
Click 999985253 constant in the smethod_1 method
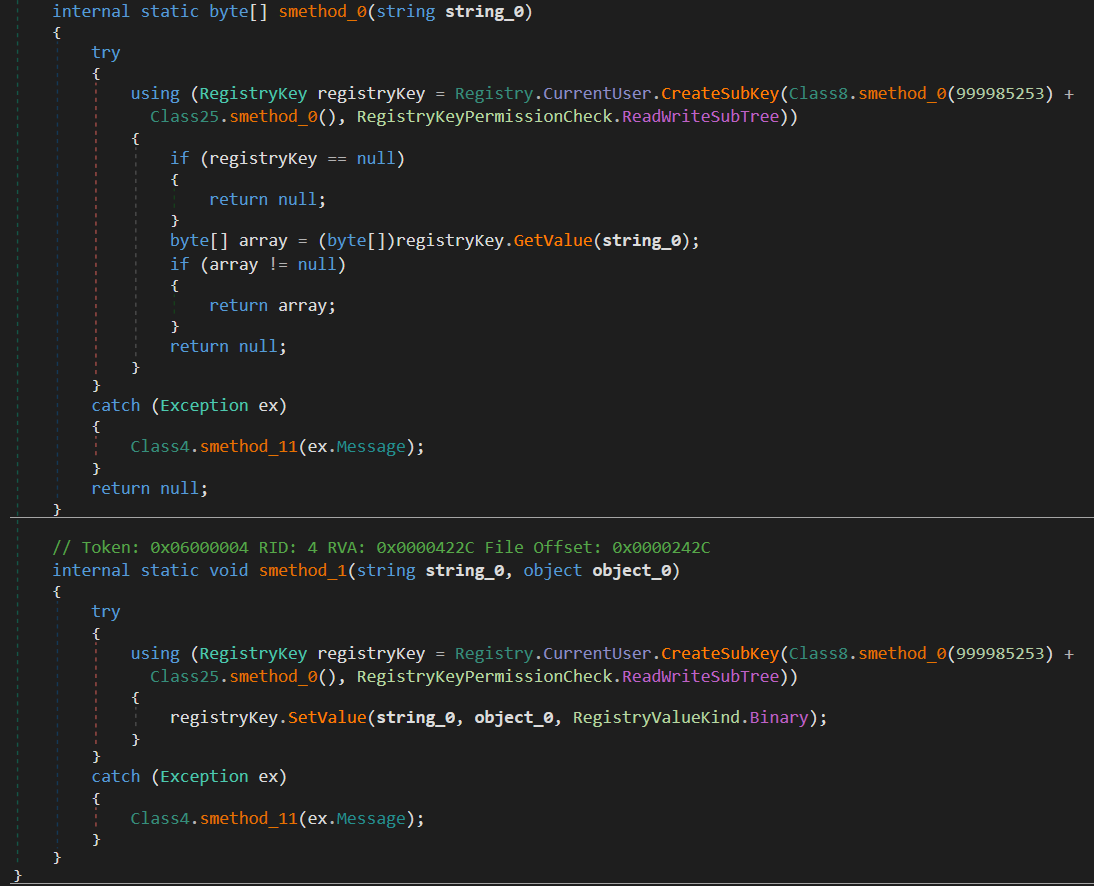coord(1000,654)
